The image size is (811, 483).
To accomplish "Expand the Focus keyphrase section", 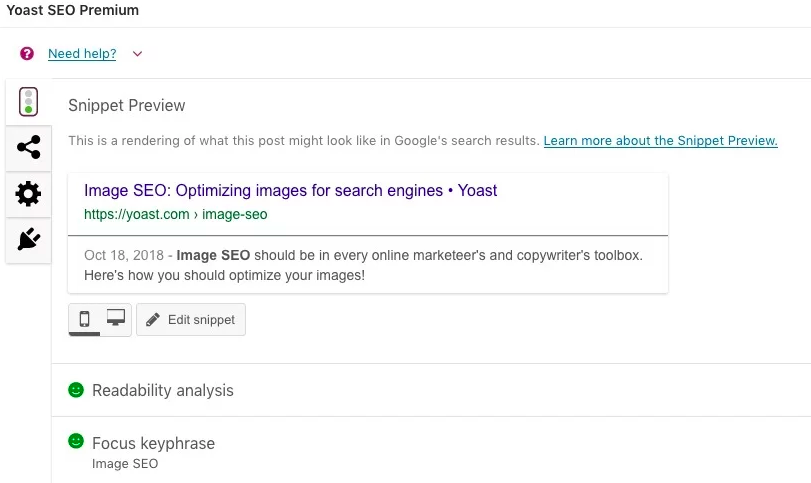I will pyautogui.click(x=431, y=450).
